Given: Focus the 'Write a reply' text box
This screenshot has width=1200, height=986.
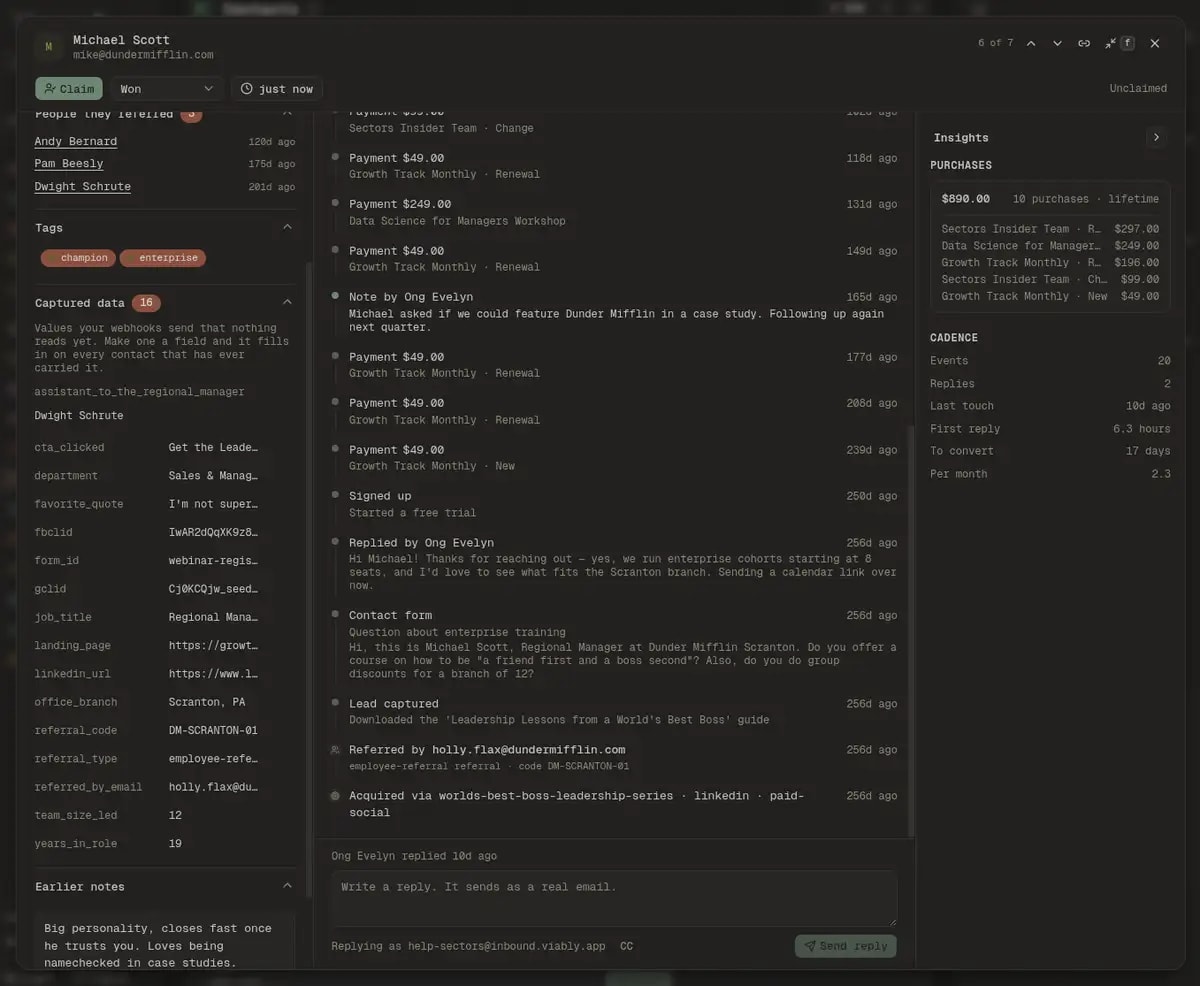Looking at the screenshot, I should tap(614, 898).
